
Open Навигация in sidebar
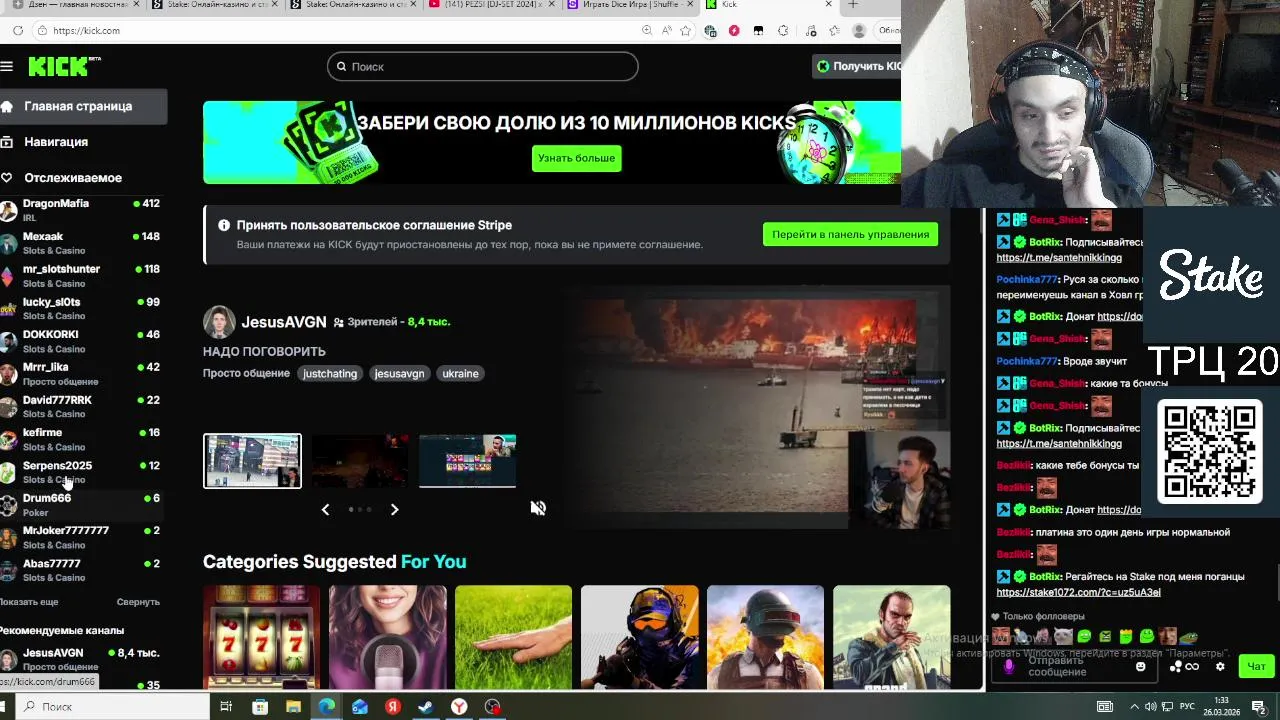coord(83,142)
